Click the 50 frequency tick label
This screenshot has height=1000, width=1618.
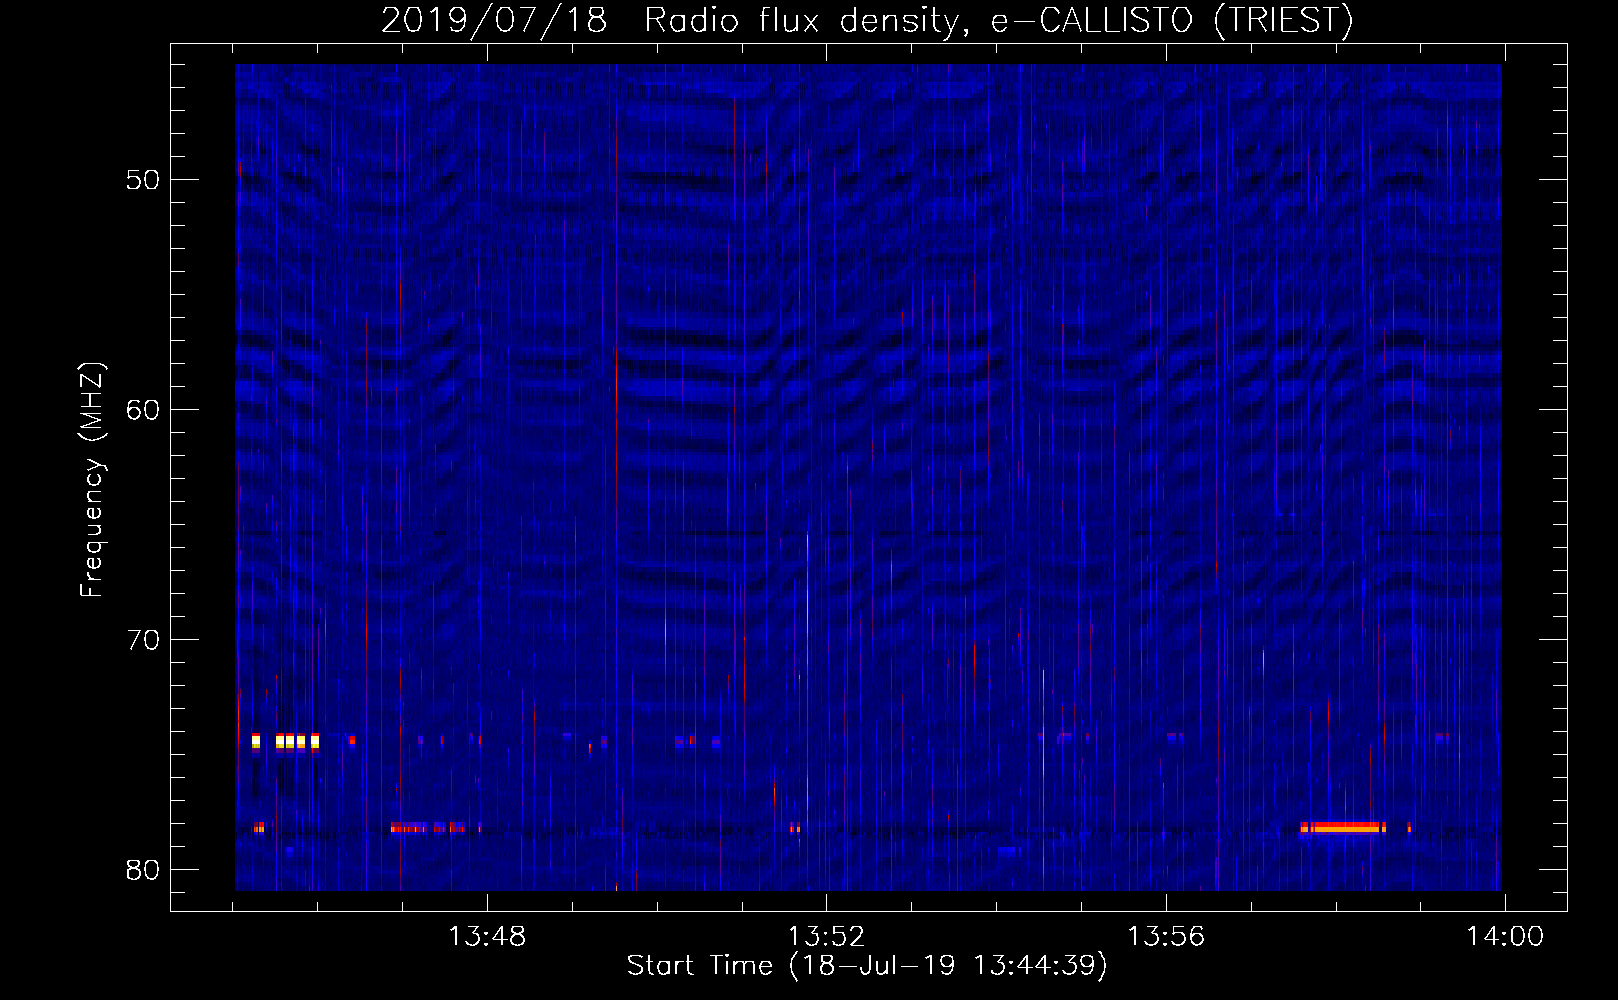click(x=143, y=180)
